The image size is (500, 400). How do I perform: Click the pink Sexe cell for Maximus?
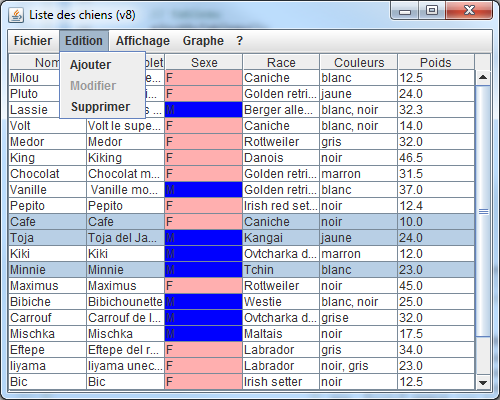204,286
